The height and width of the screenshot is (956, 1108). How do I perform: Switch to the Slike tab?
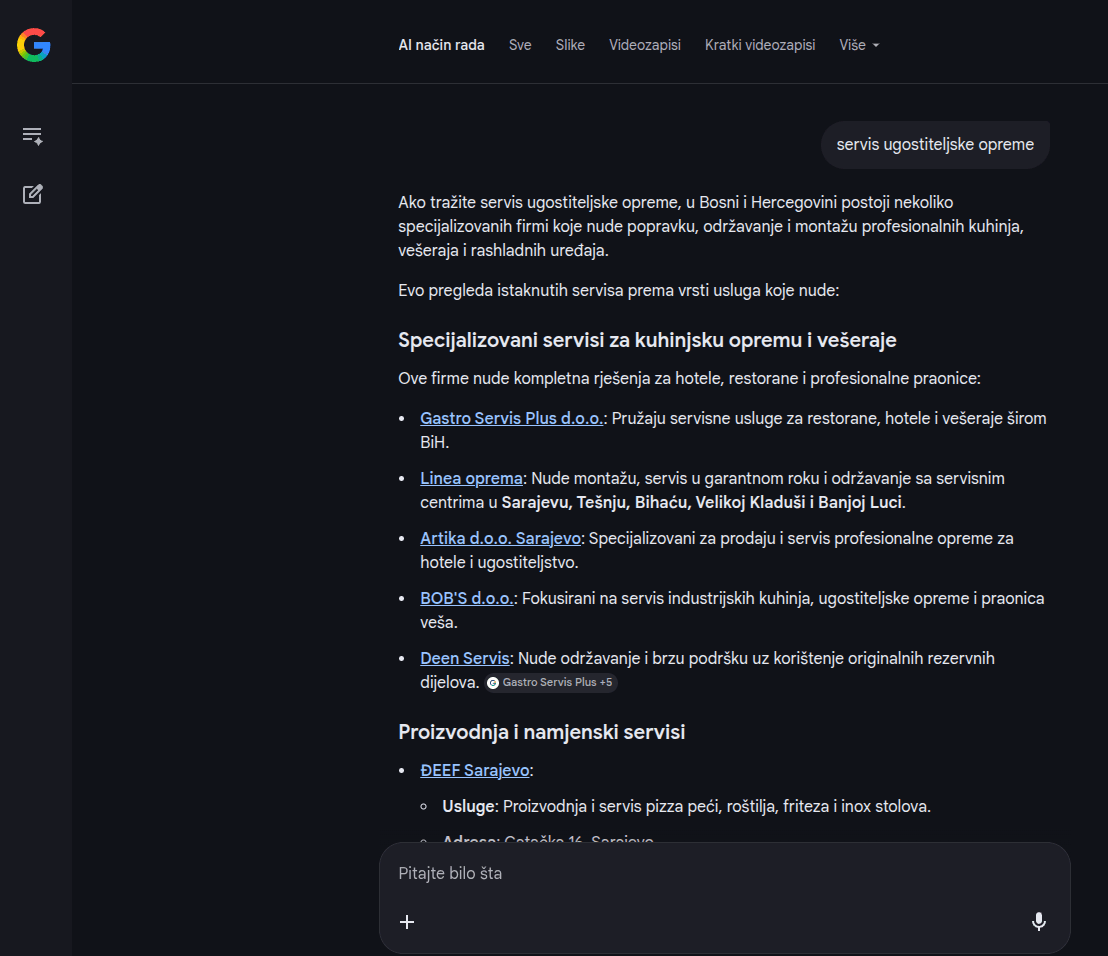click(570, 45)
